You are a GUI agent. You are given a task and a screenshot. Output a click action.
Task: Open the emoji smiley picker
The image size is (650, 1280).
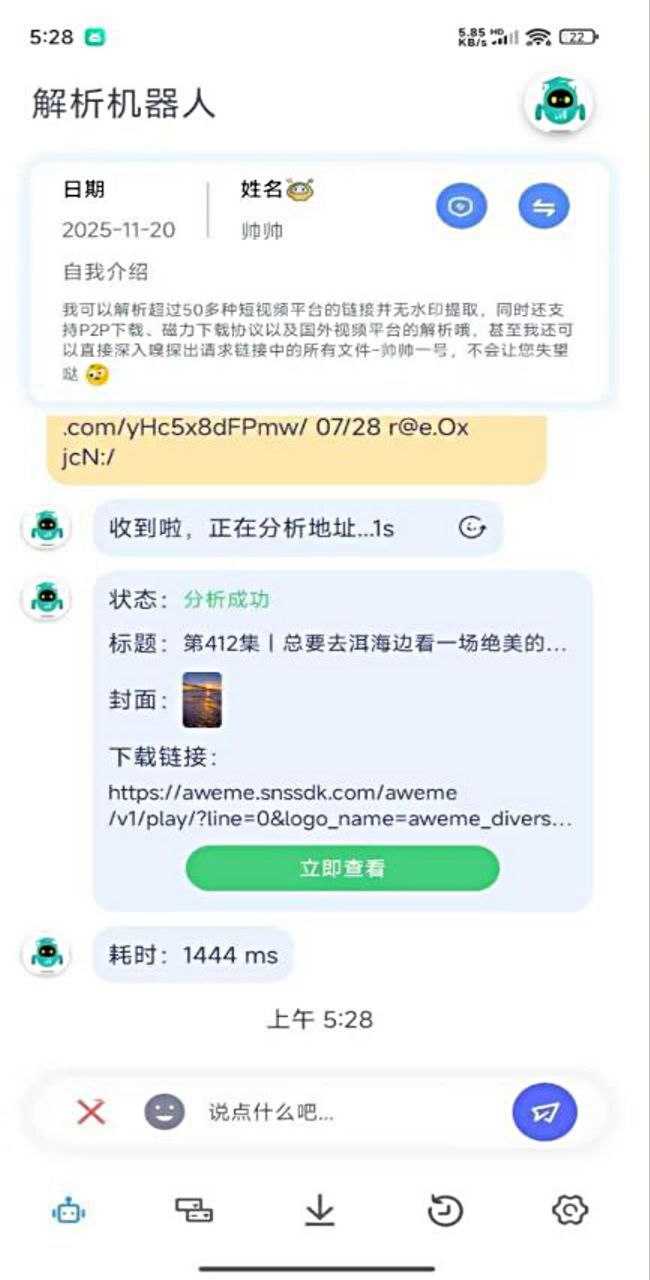(x=164, y=1111)
